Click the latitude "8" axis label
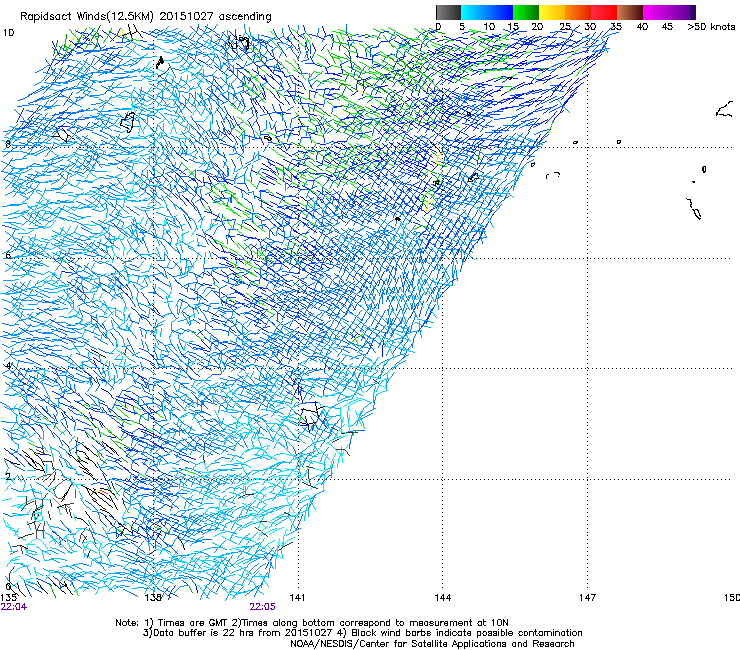 coord(8,144)
